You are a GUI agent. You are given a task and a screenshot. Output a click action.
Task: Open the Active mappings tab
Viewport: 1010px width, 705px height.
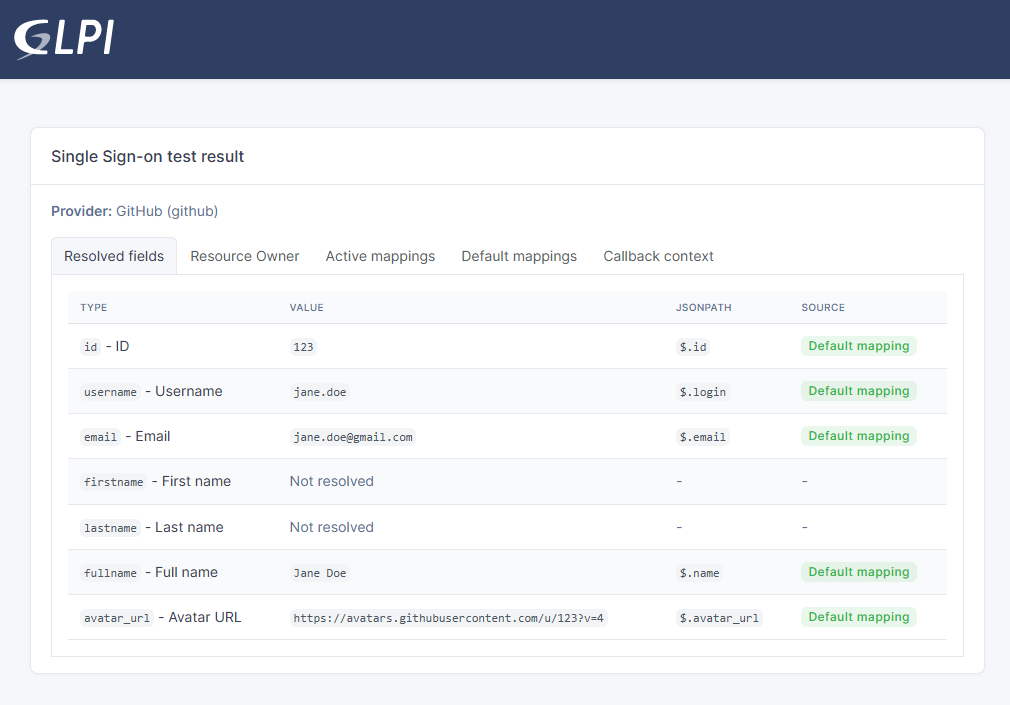380,256
